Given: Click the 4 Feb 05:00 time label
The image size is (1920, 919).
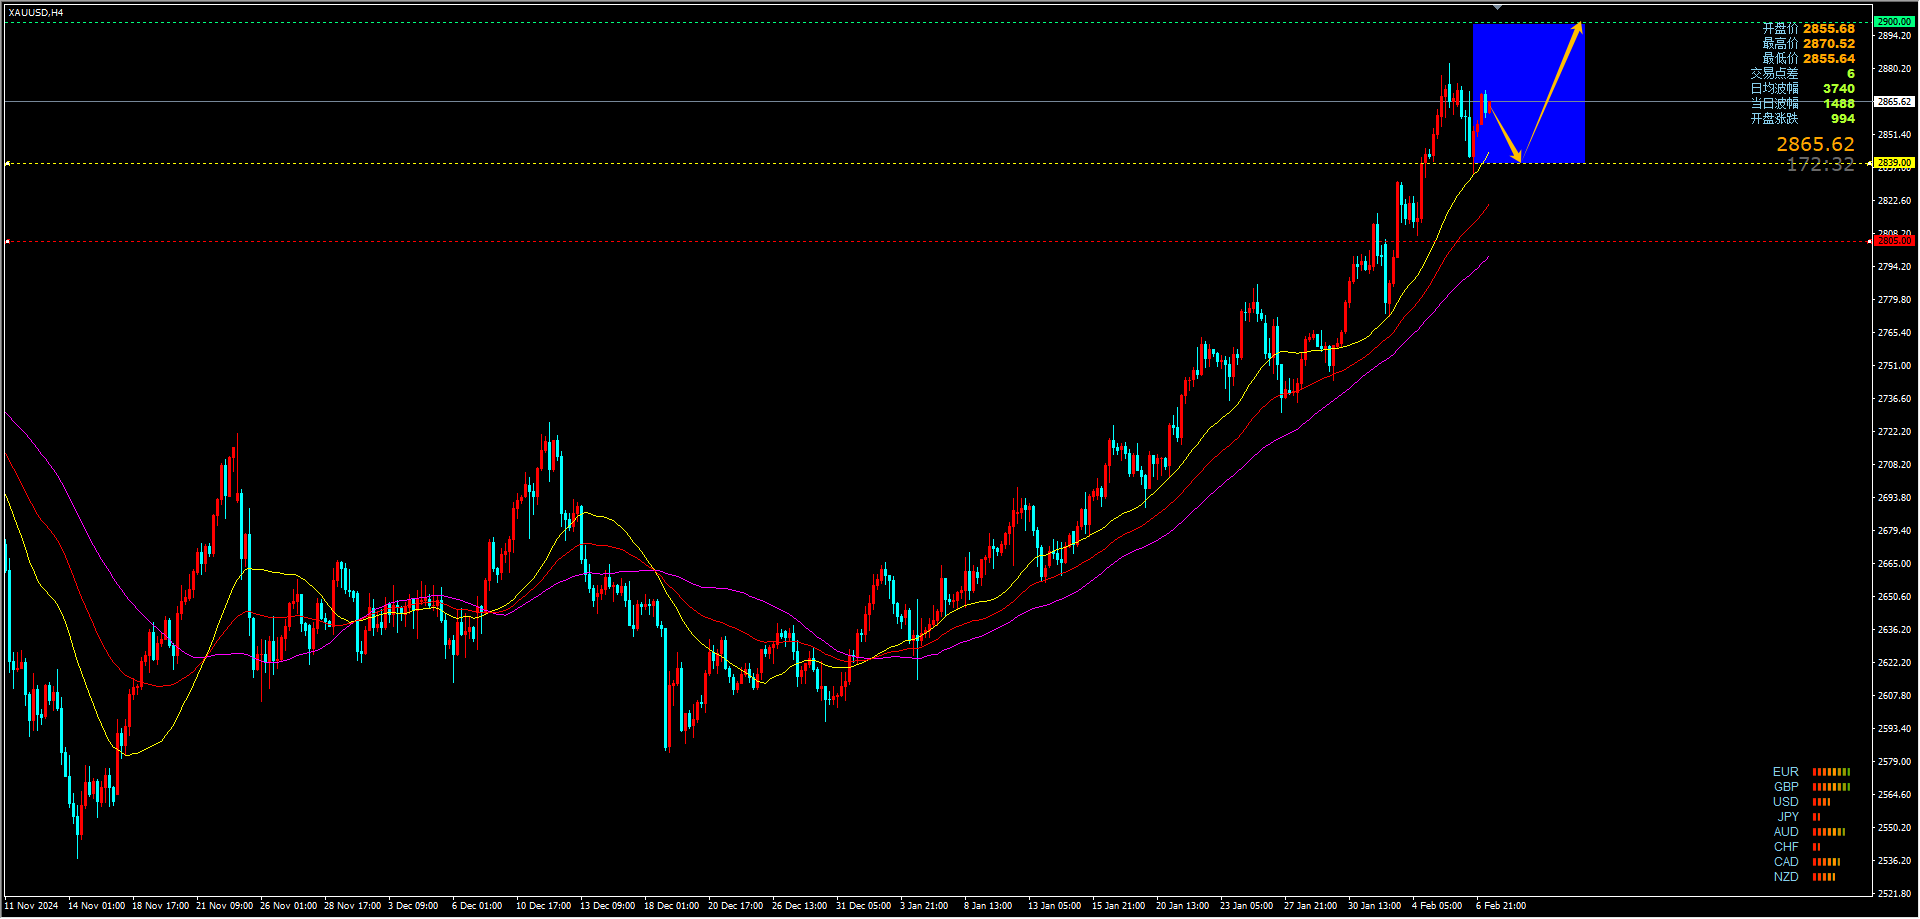Looking at the screenshot, I should [1437, 906].
